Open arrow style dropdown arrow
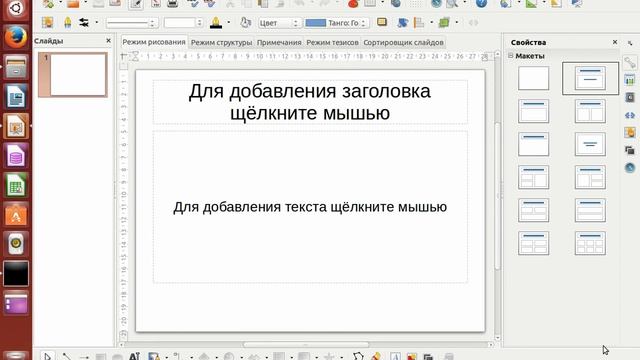 coord(97,22)
